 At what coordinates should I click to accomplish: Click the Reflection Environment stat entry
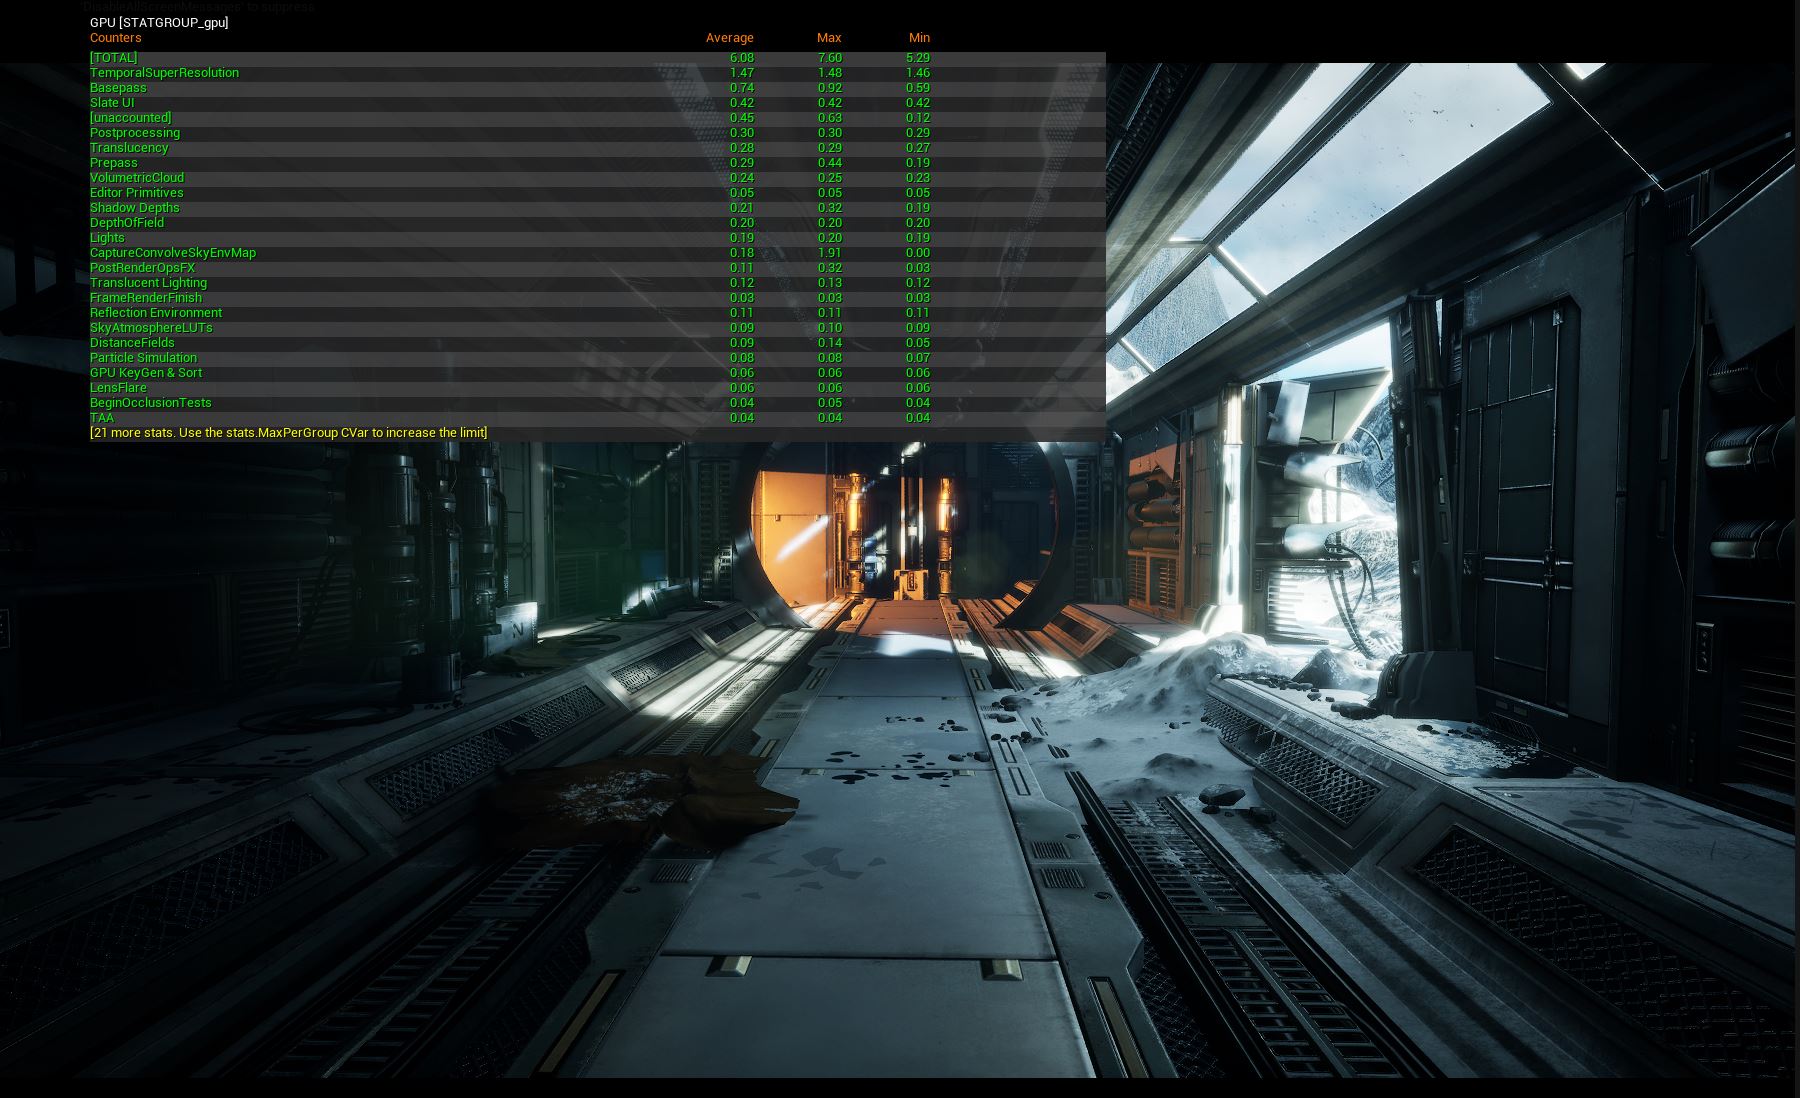tap(155, 313)
